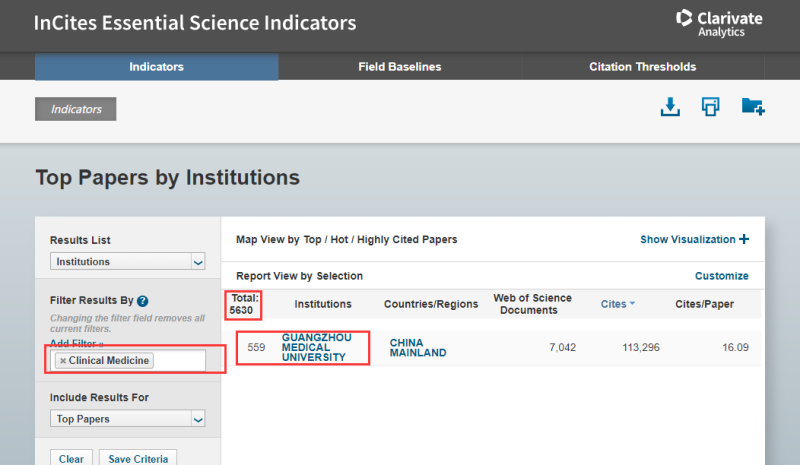The image size is (800, 465).
Task: Click the Filter Results By help icon
Action: [143, 301]
